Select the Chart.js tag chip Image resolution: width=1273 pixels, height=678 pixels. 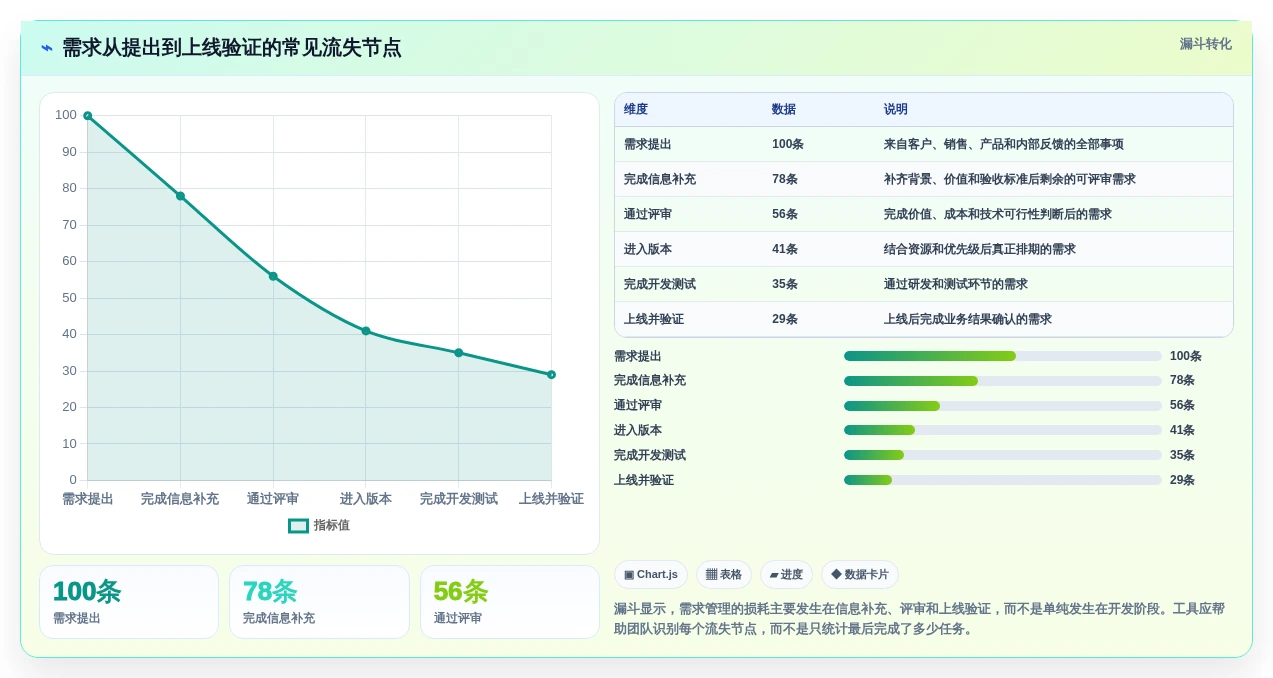(651, 575)
